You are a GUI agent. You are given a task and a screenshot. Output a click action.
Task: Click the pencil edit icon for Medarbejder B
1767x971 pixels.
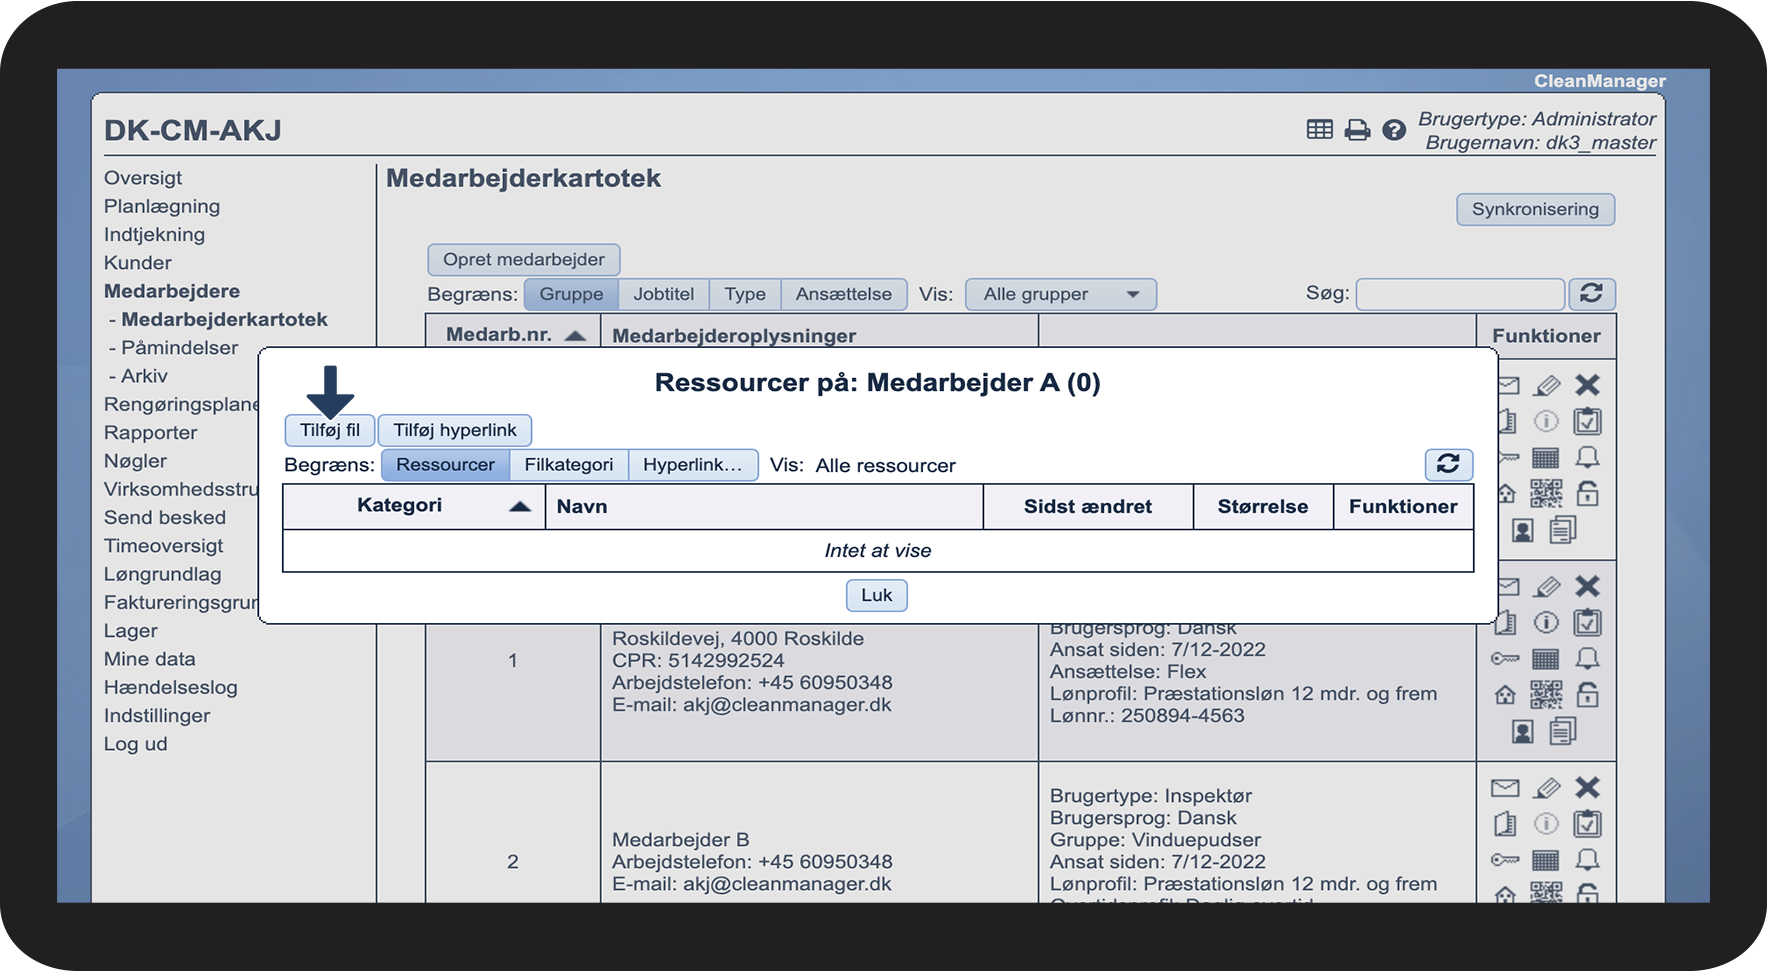pyautogui.click(x=1546, y=788)
